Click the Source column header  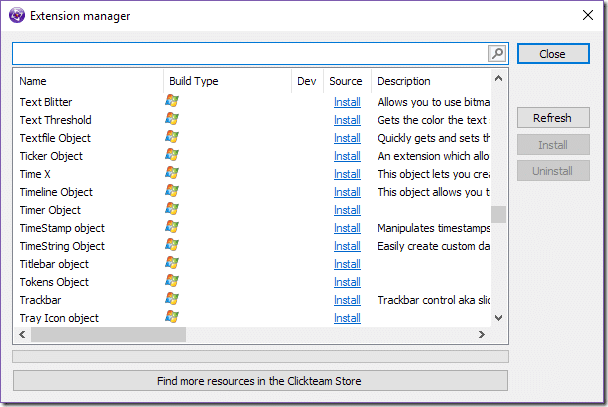click(x=347, y=81)
